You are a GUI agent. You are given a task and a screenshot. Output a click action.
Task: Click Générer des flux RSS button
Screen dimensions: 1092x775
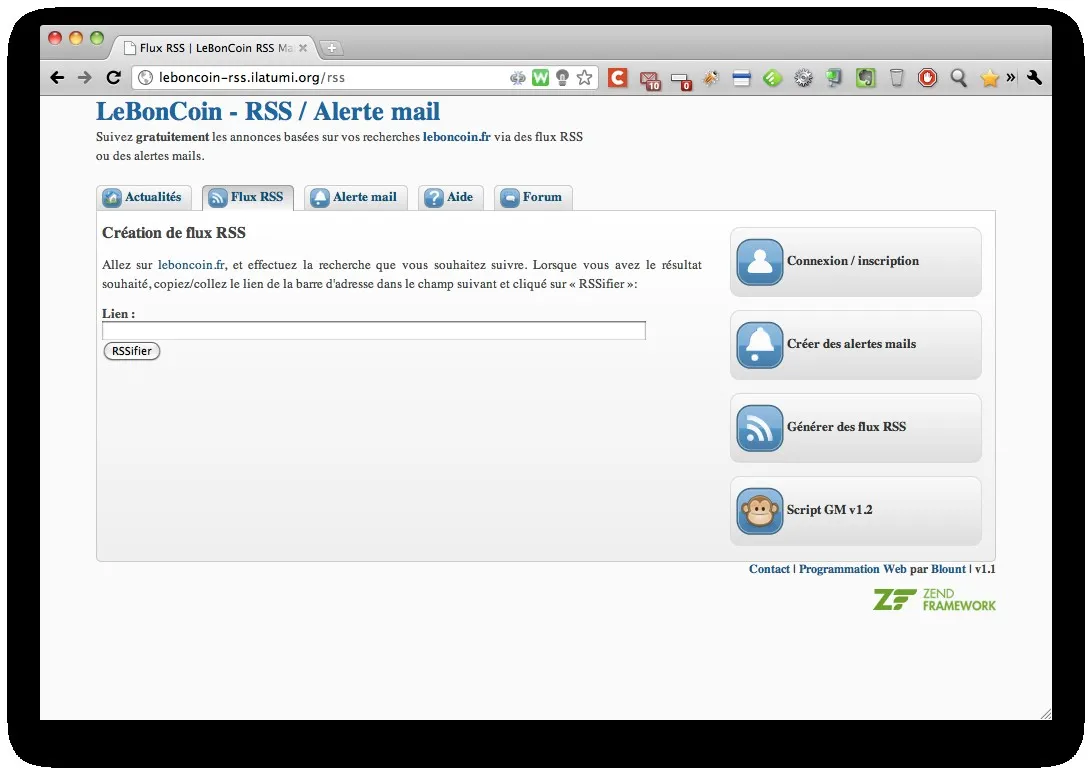[x=856, y=428]
